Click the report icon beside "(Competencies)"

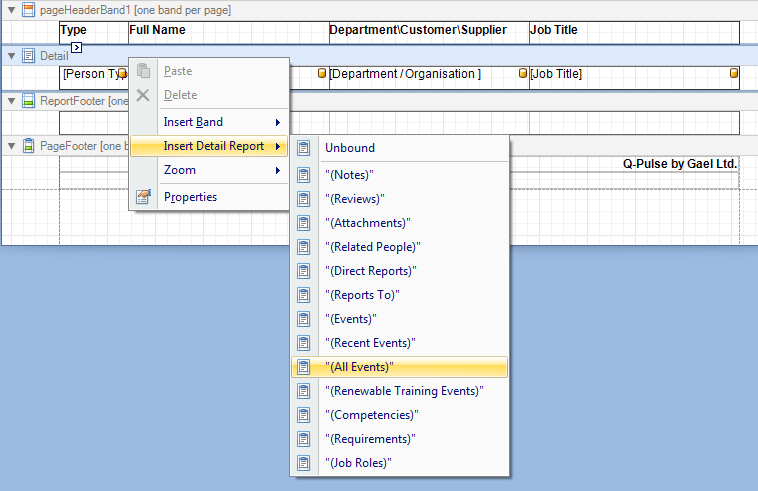point(304,415)
